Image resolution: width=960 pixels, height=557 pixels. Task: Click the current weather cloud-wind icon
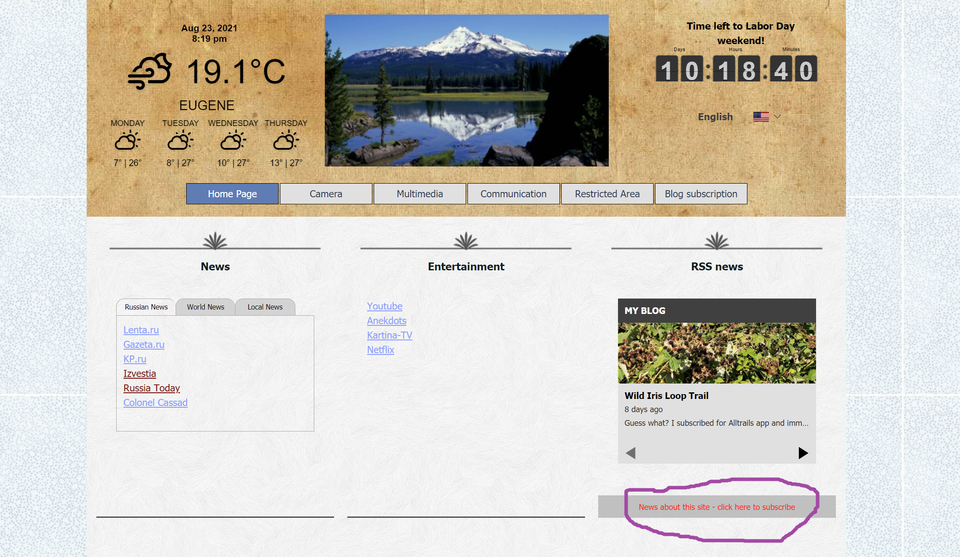pyautogui.click(x=150, y=71)
